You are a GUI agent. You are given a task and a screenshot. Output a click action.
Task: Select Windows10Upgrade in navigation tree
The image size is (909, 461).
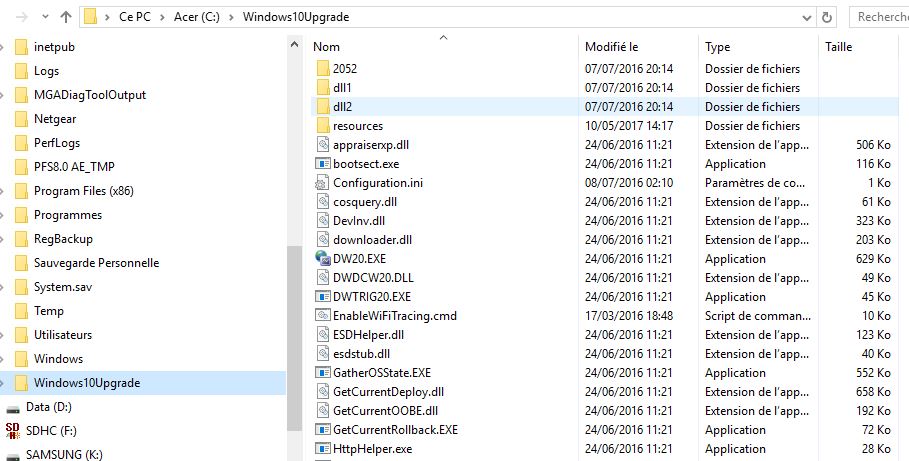(x=87, y=383)
